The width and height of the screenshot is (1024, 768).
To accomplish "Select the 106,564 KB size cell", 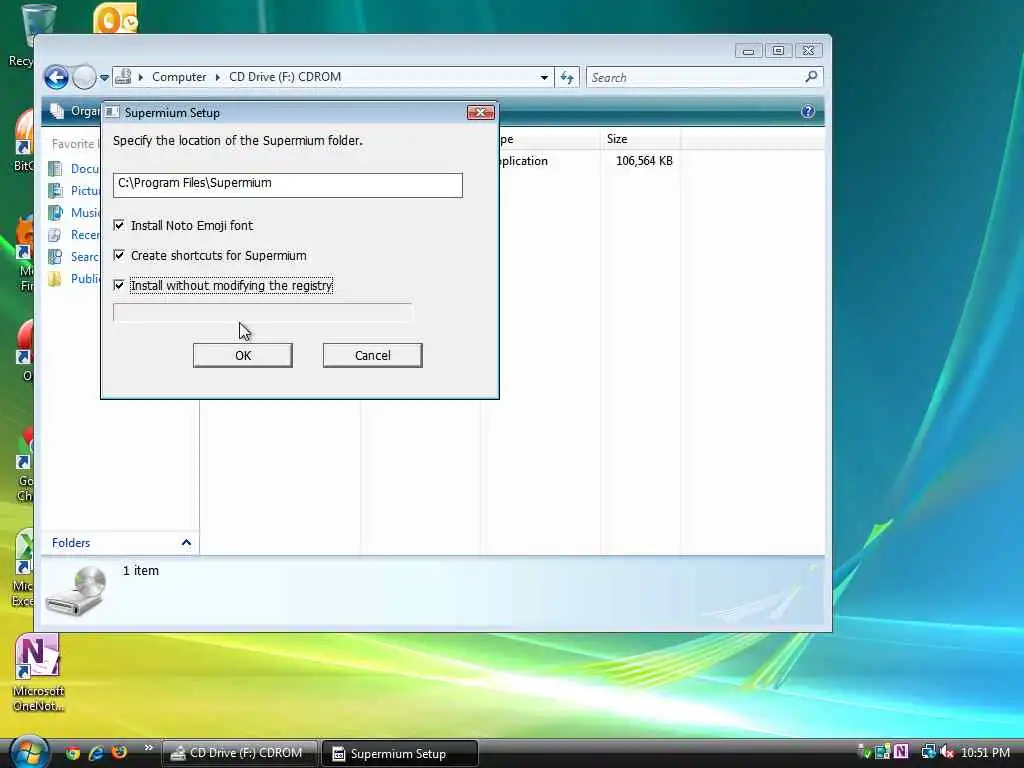I will 644,161.
